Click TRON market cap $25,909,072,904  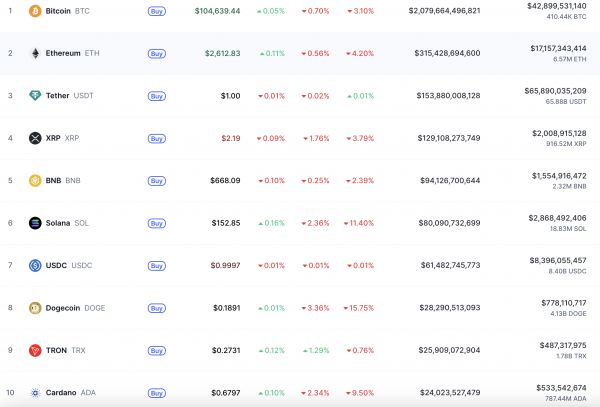(x=449, y=350)
